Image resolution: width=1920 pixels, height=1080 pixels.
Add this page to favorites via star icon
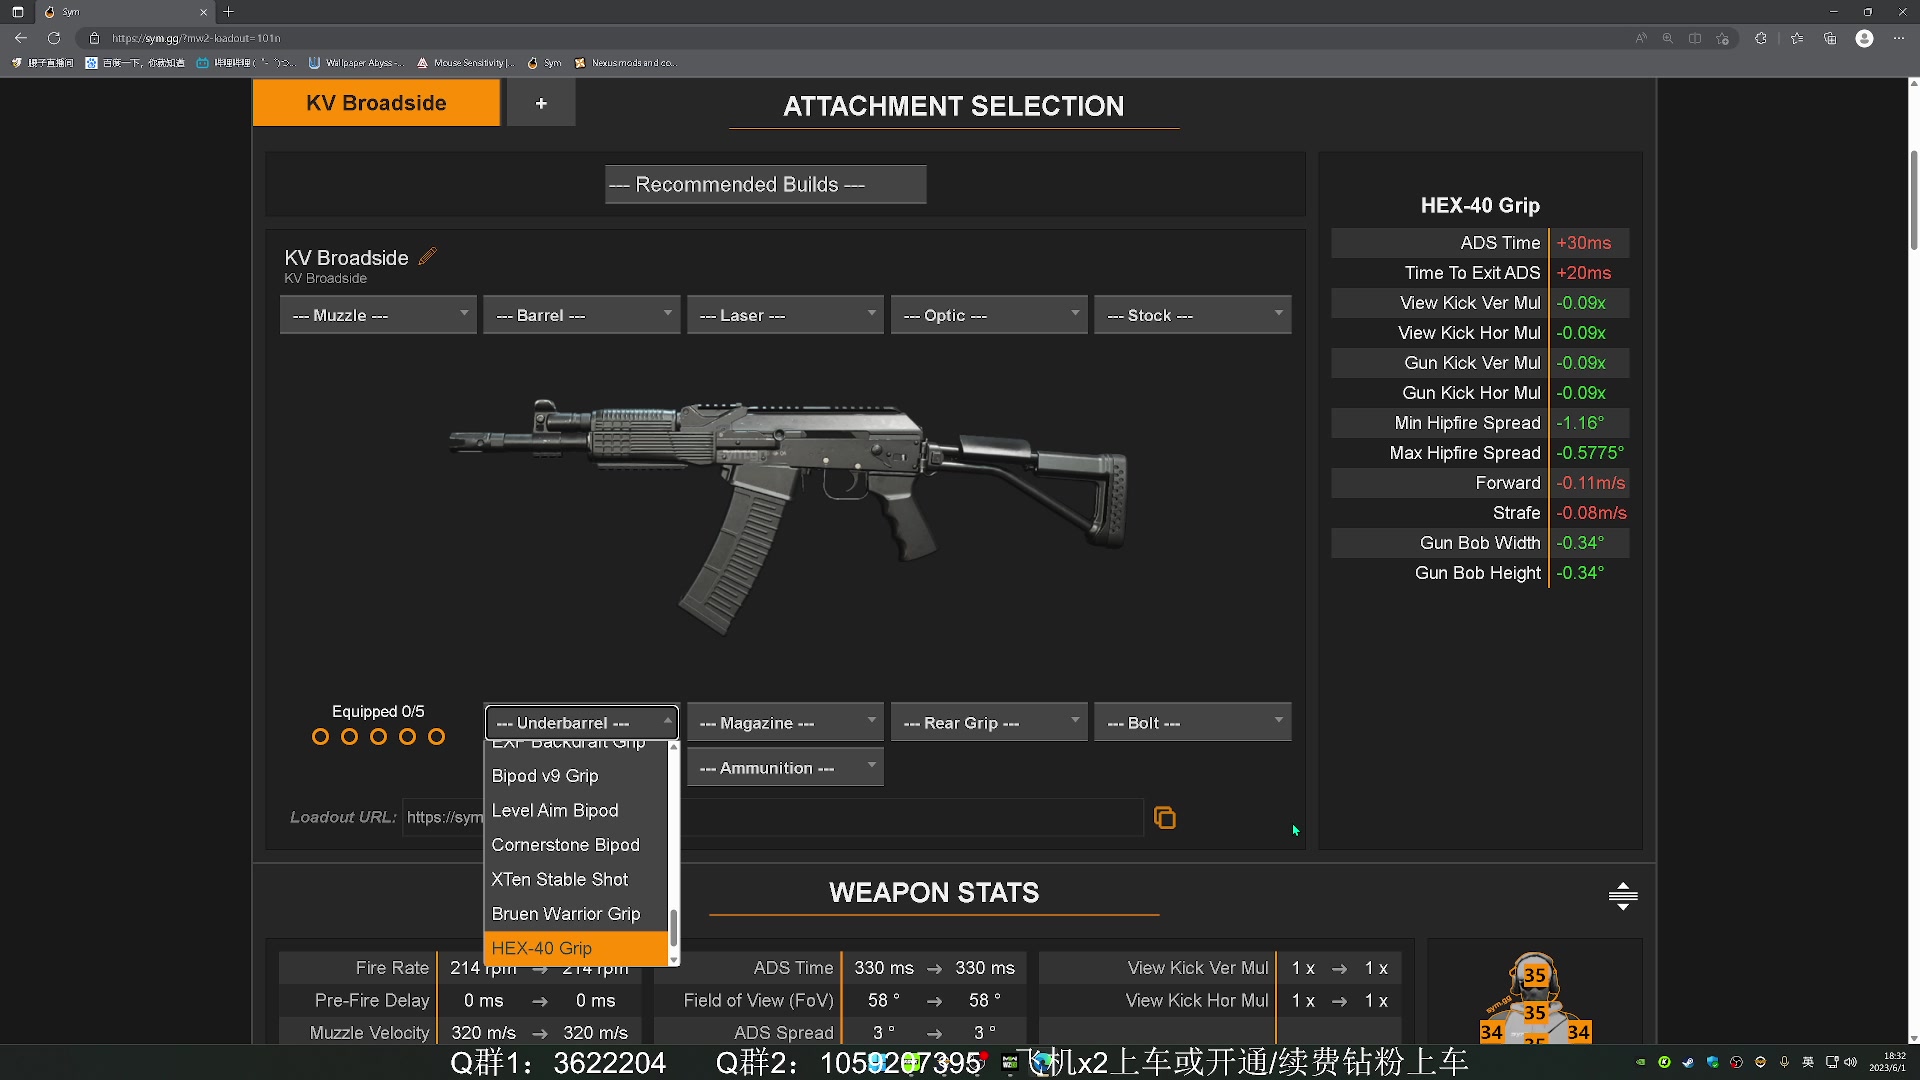point(1722,38)
